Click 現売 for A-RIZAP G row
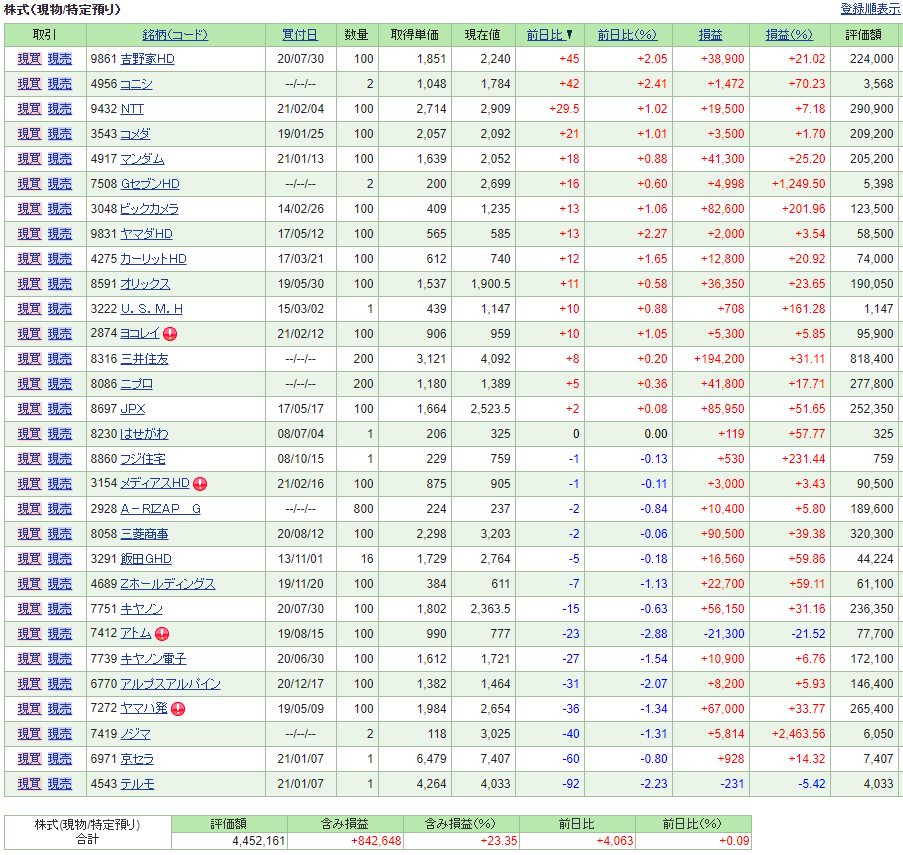Viewport: 903px width, 855px height. pyautogui.click(x=59, y=510)
